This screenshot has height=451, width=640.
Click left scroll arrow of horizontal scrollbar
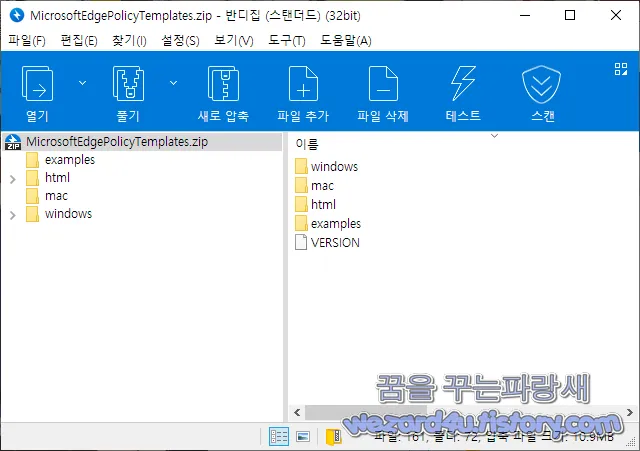click(x=297, y=413)
